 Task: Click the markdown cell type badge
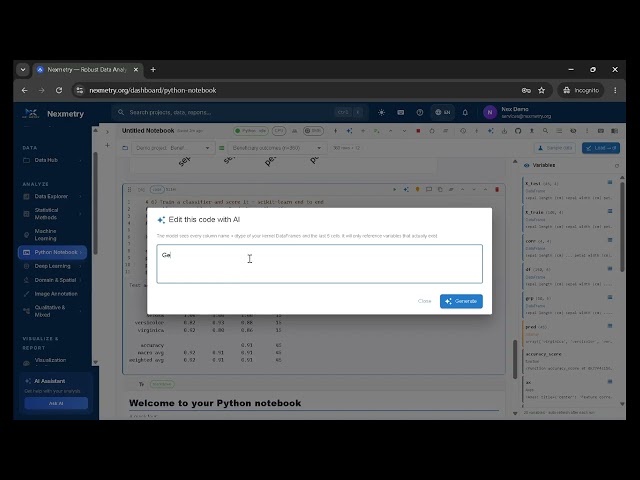[162, 384]
